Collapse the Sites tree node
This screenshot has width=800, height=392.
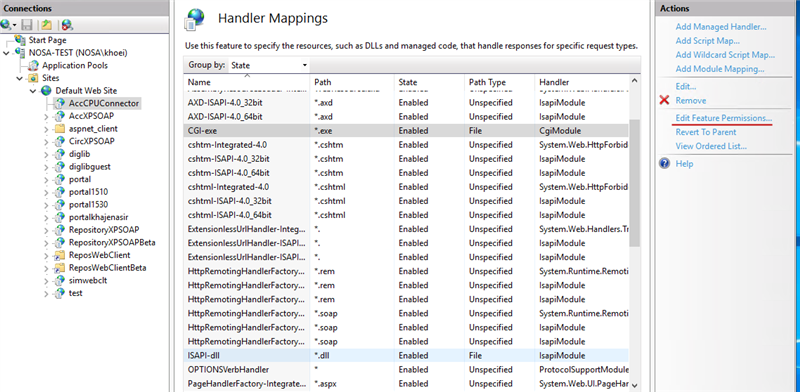(x=20, y=78)
